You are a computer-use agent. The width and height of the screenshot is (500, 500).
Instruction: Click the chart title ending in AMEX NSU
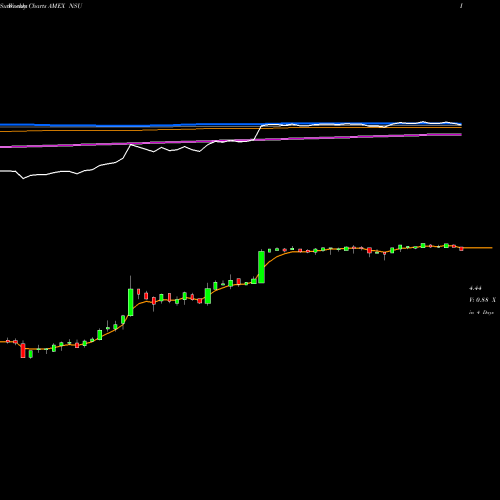41,6
